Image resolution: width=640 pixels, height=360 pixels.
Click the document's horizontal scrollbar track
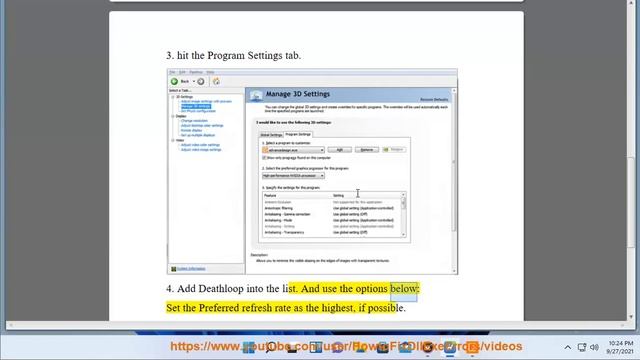(x=316, y=325)
